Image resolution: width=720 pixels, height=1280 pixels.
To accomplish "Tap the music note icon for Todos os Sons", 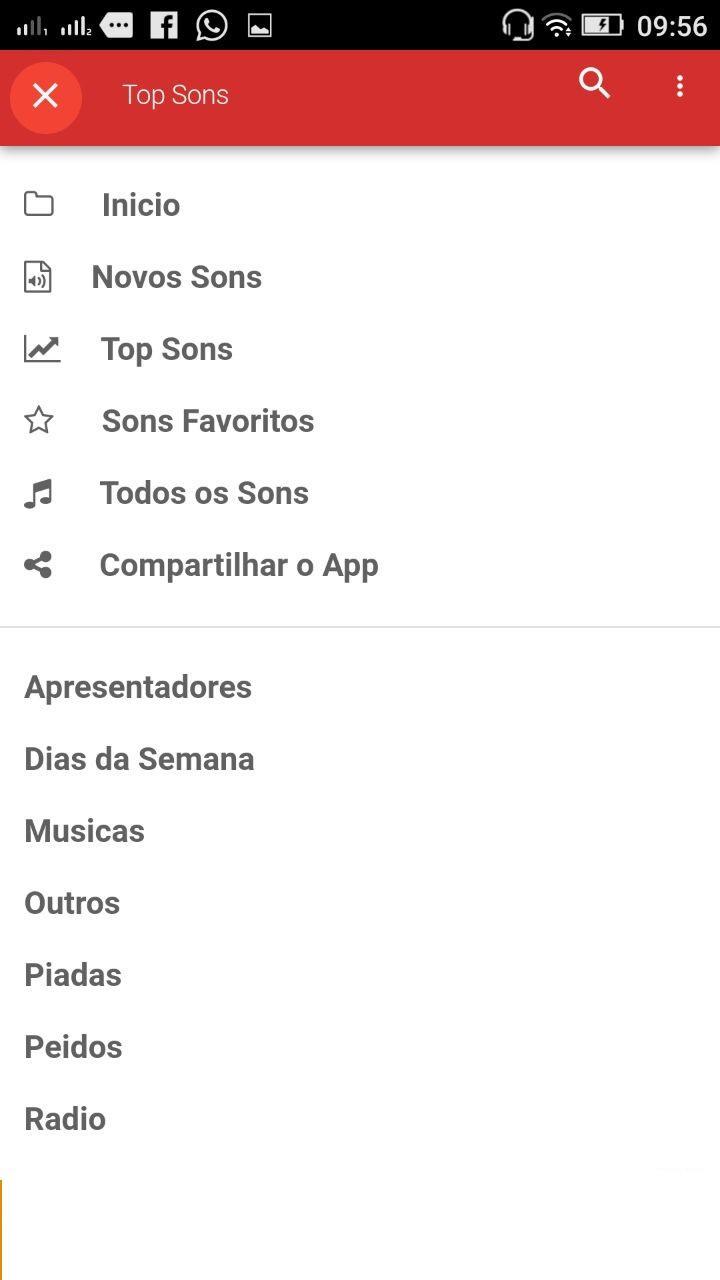I will coord(39,493).
